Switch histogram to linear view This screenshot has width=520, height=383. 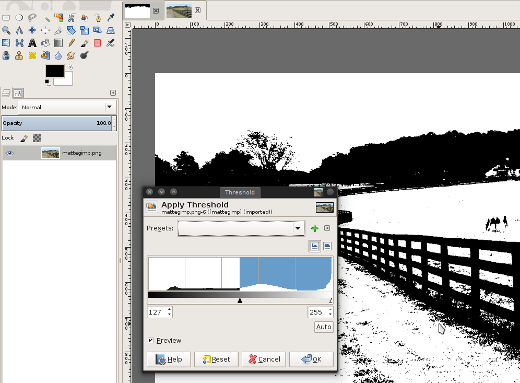315,246
